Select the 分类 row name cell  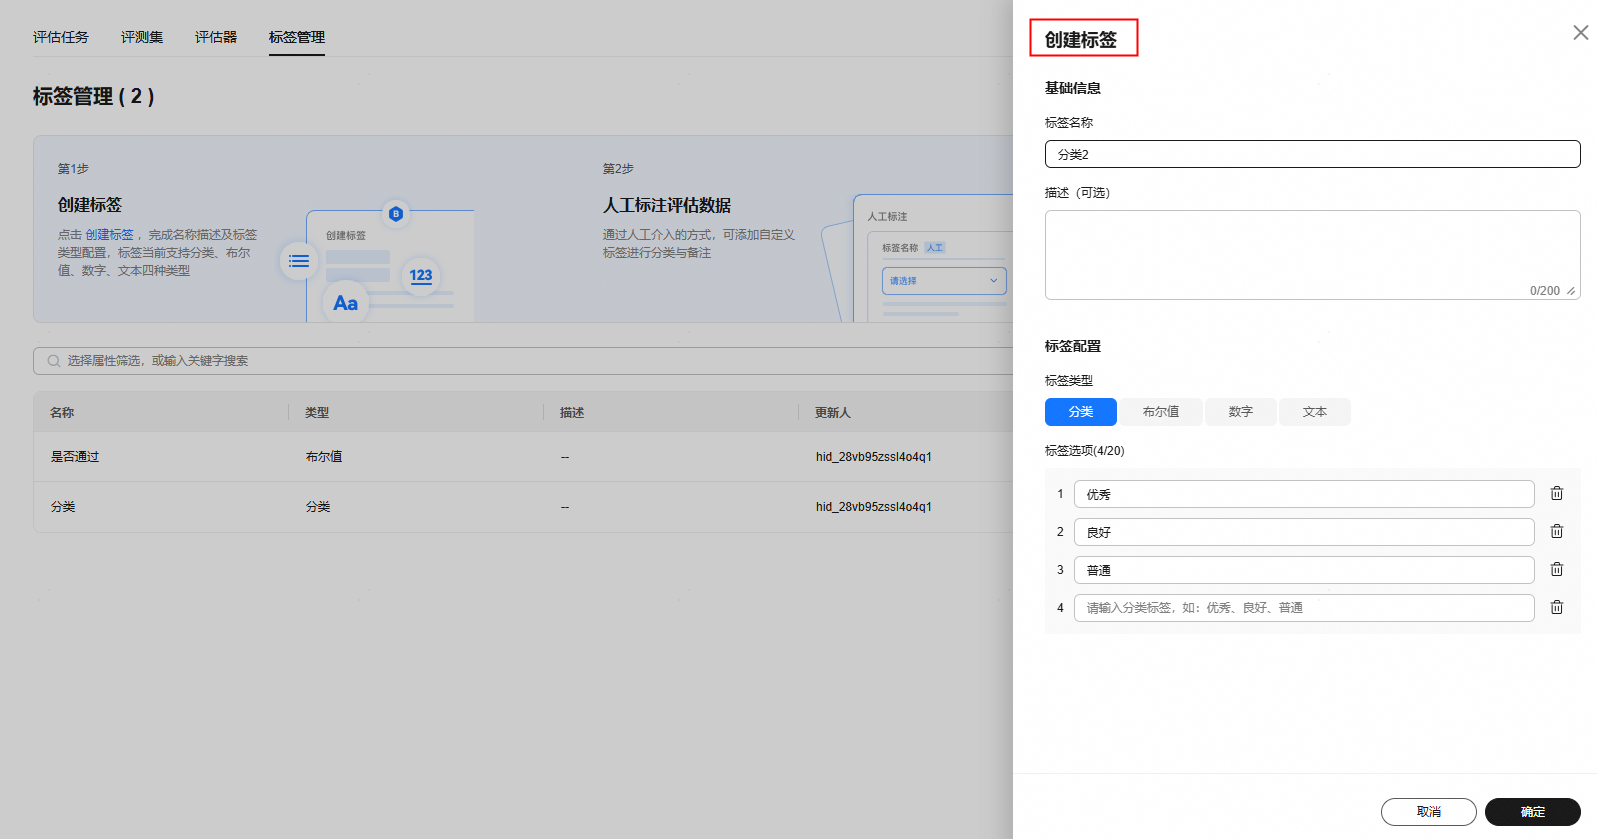(x=63, y=507)
